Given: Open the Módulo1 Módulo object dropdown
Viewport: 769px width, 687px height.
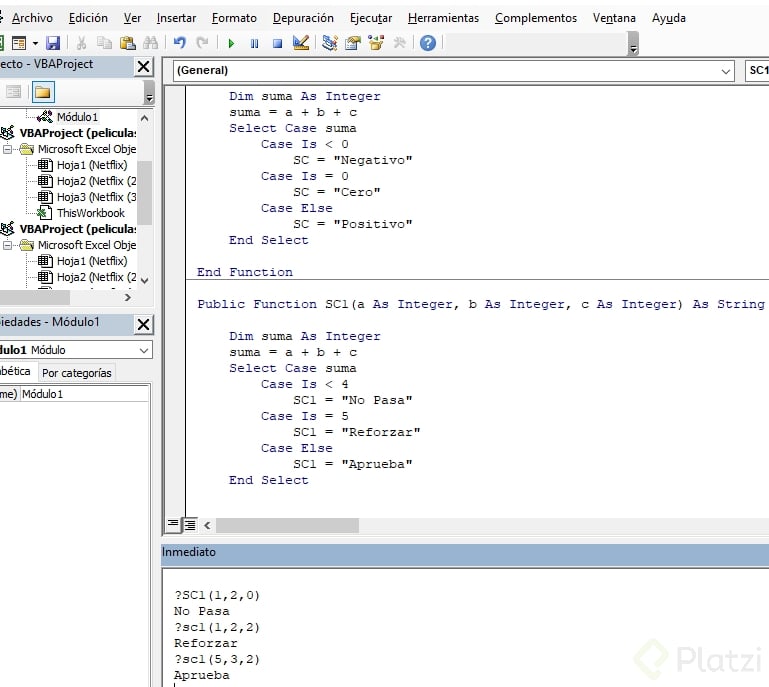Looking at the screenshot, I should click(x=144, y=350).
